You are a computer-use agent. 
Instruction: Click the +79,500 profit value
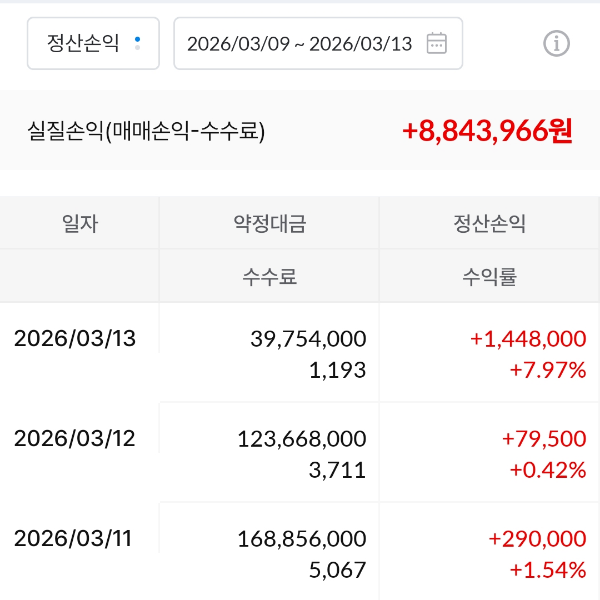544,439
